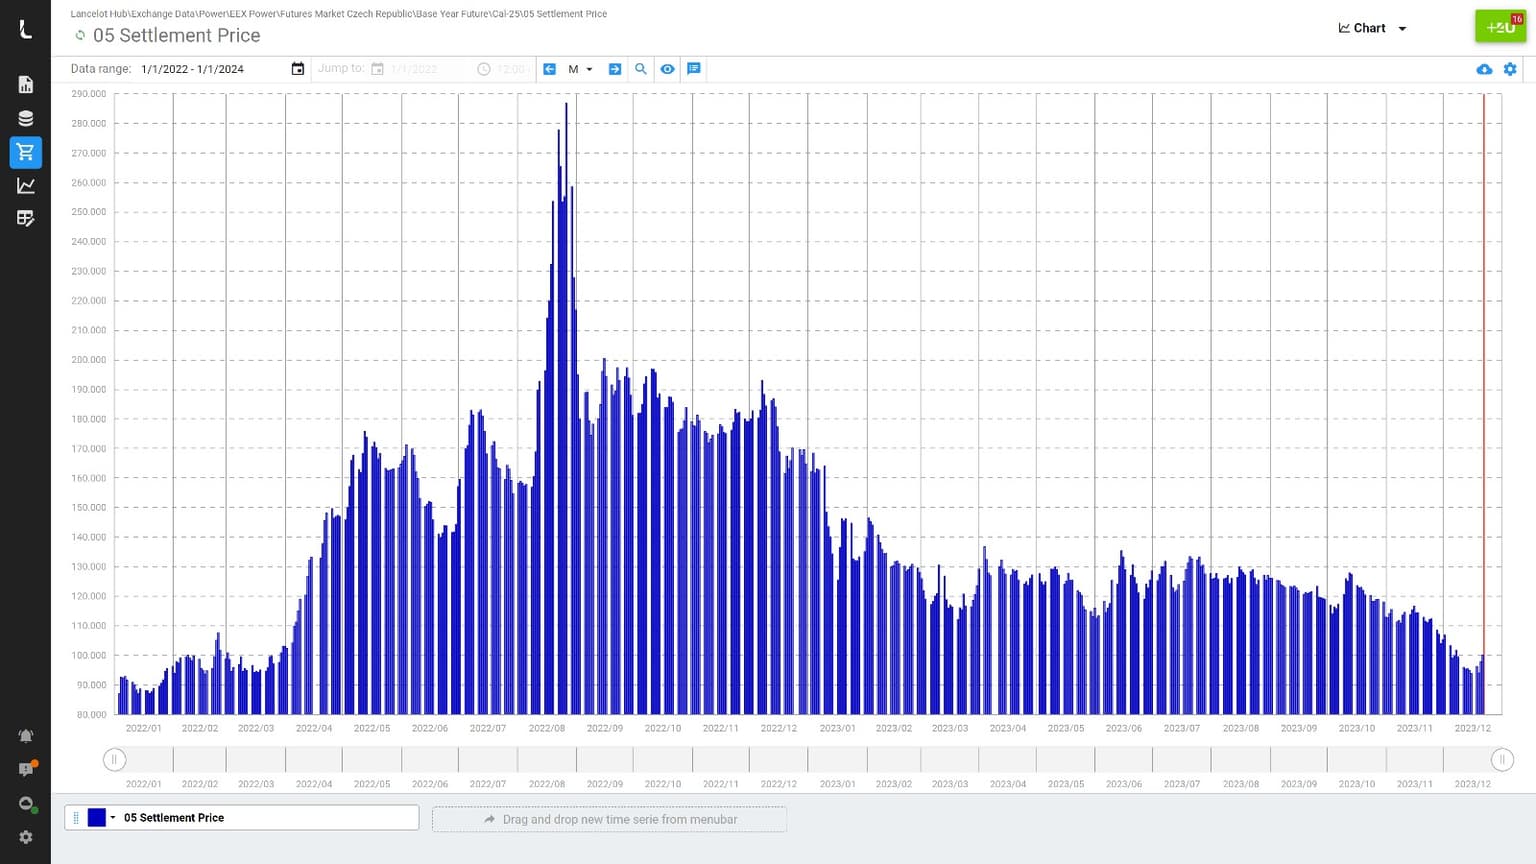The image size is (1536, 864).
Task: Click the cloud download icon
Action: pos(1484,69)
